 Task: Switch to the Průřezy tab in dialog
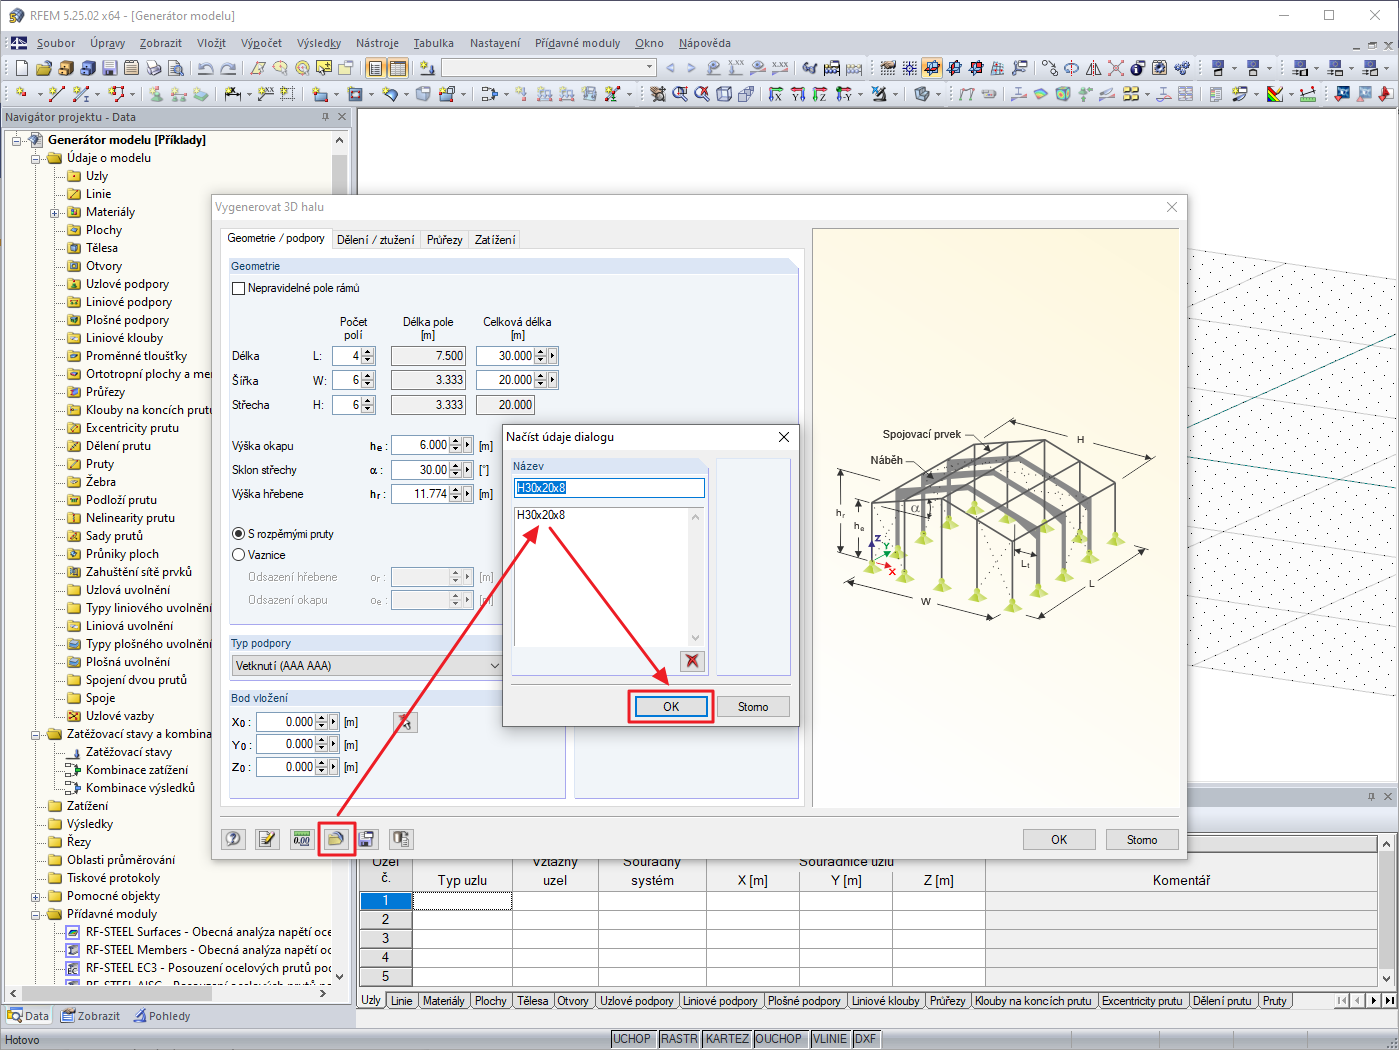pos(444,240)
